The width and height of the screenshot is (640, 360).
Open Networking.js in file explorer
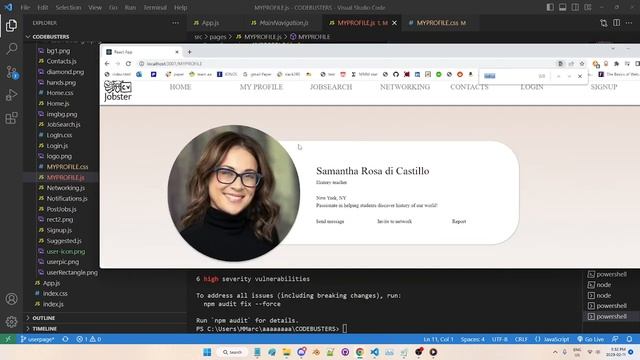65,188
